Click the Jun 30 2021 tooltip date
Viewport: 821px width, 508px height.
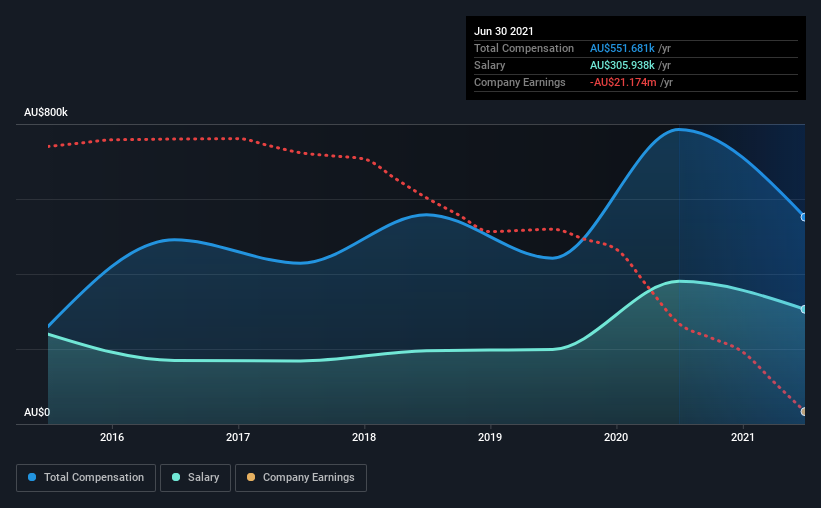(x=504, y=31)
